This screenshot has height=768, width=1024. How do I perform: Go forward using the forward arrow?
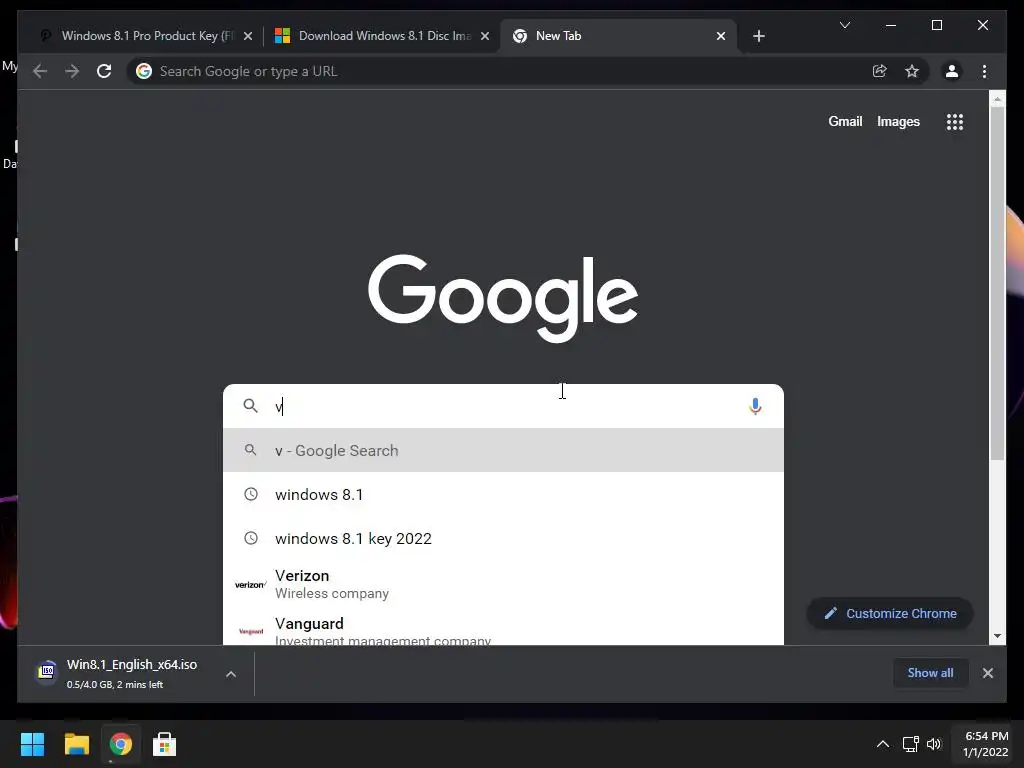72,71
